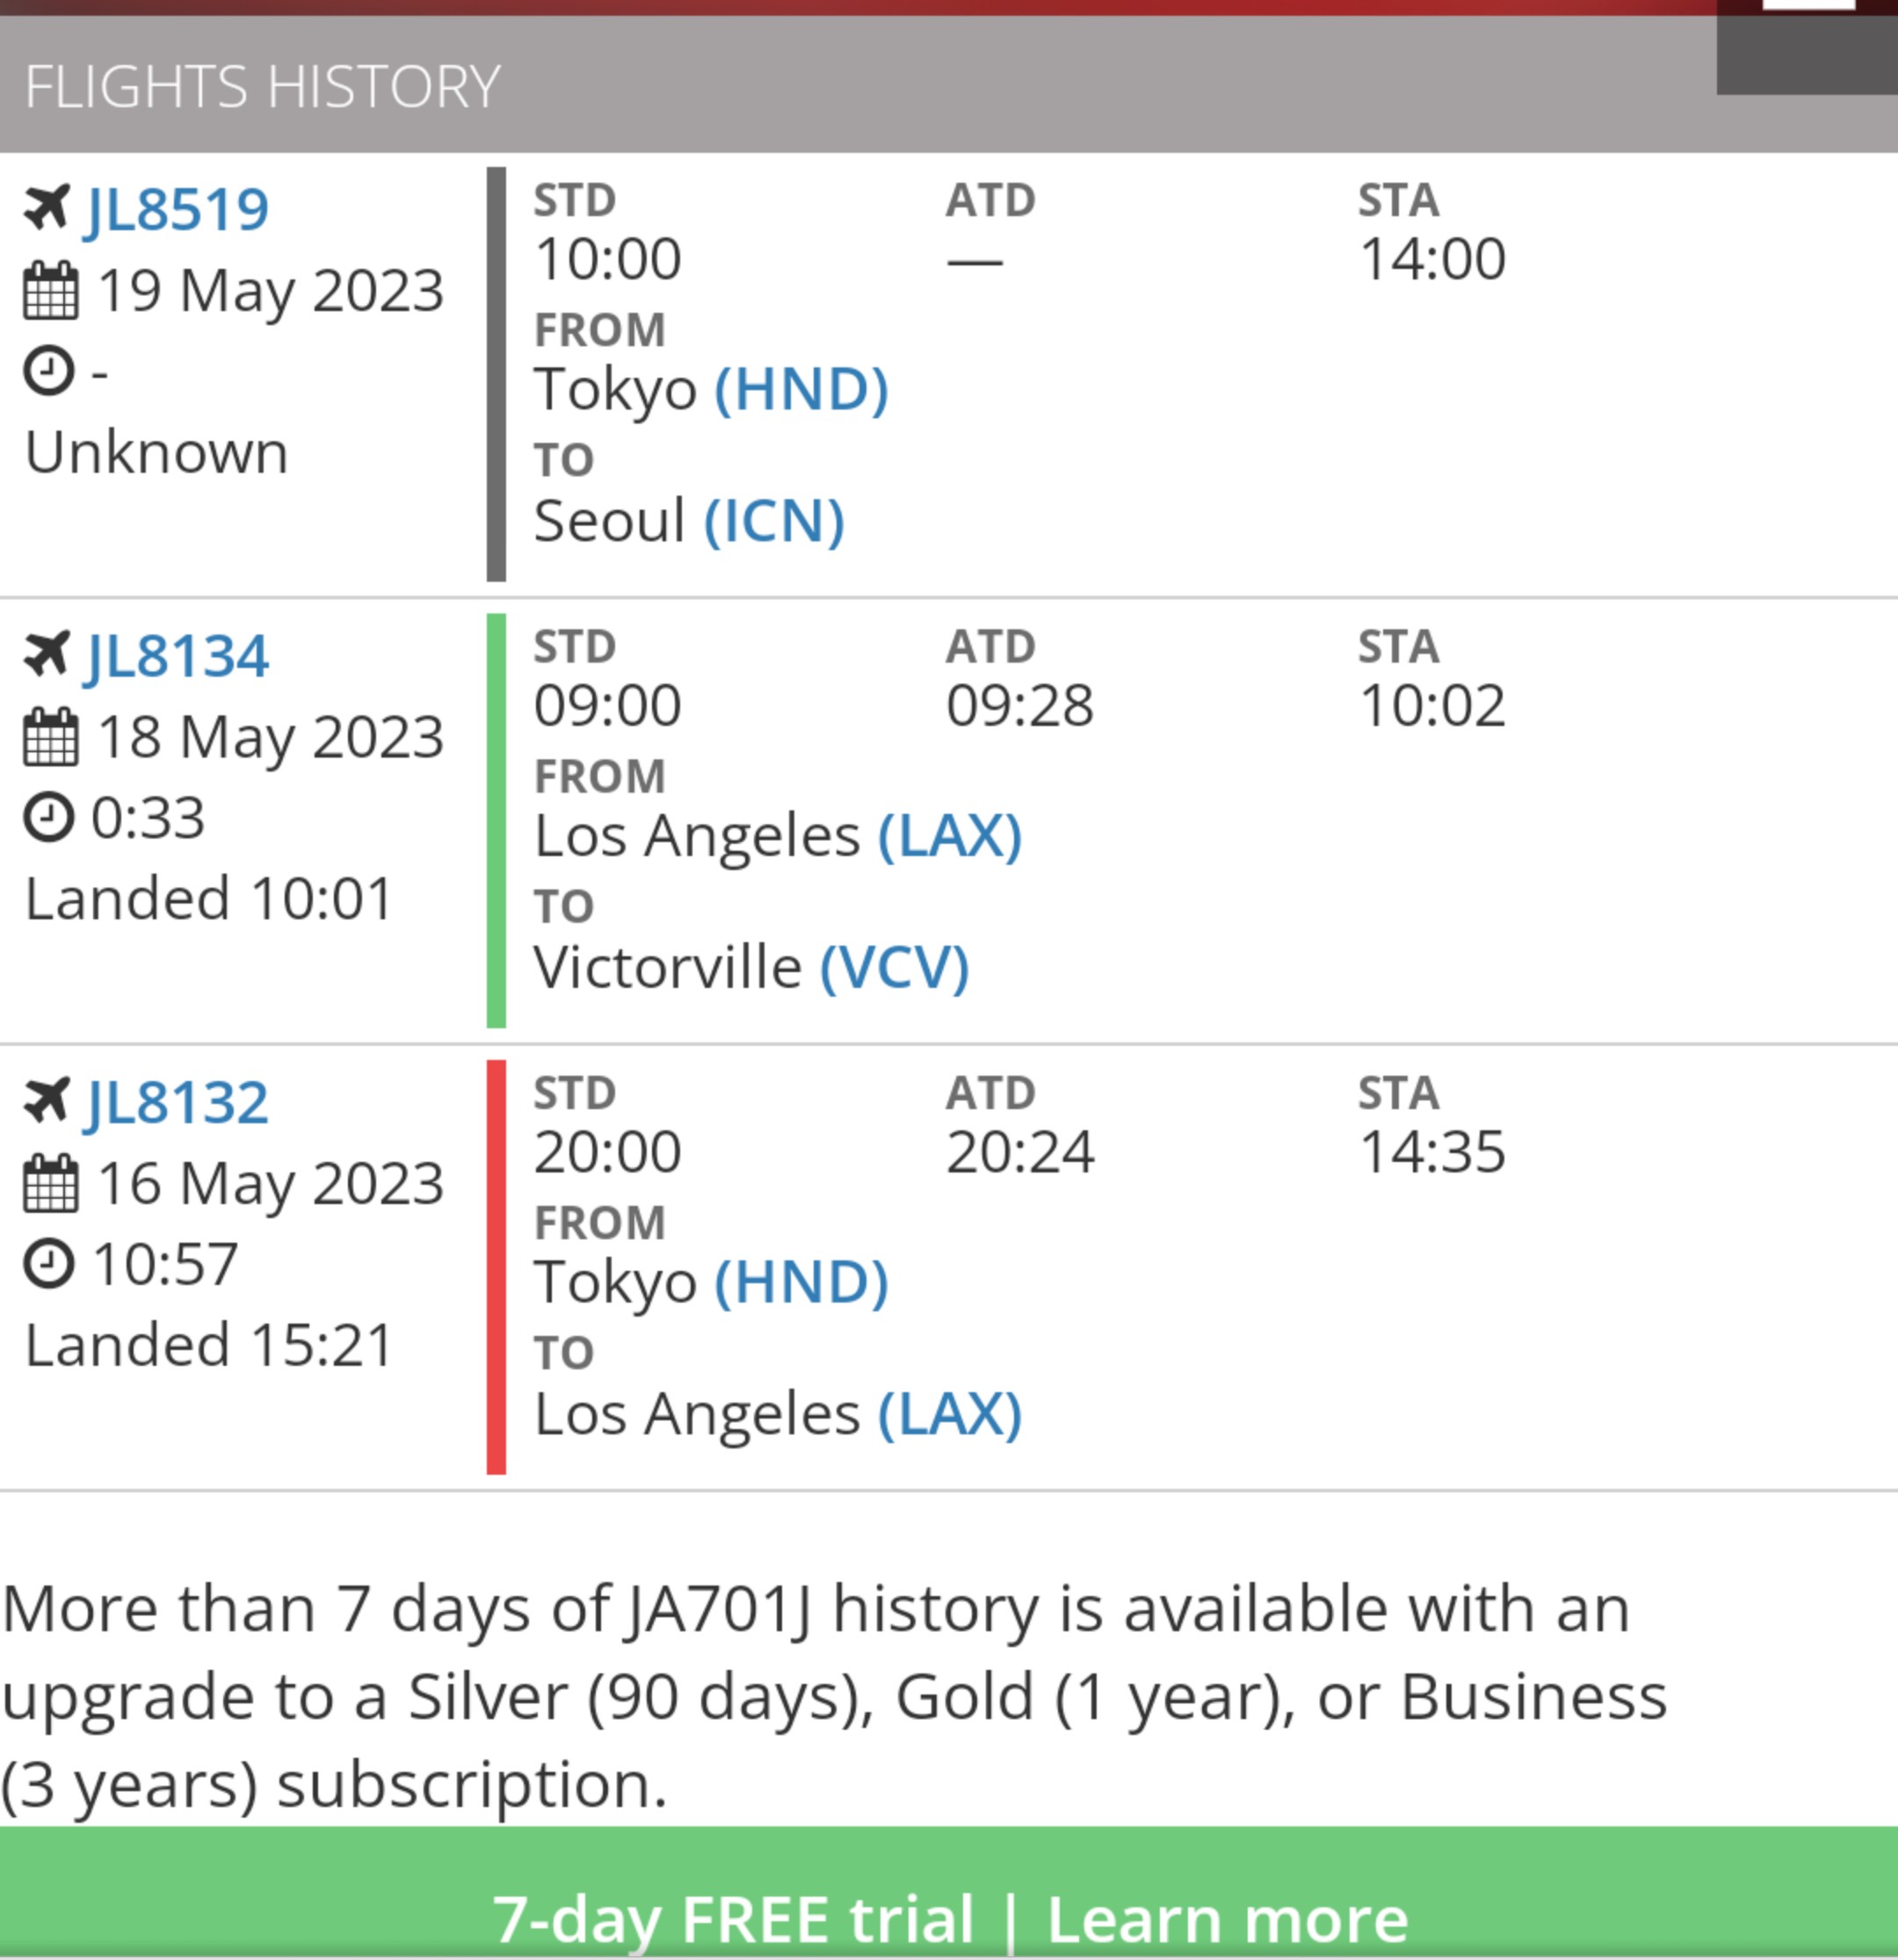Select Landed 15:21 status text
Image resolution: width=1898 pixels, height=1960 pixels.
[x=209, y=1344]
